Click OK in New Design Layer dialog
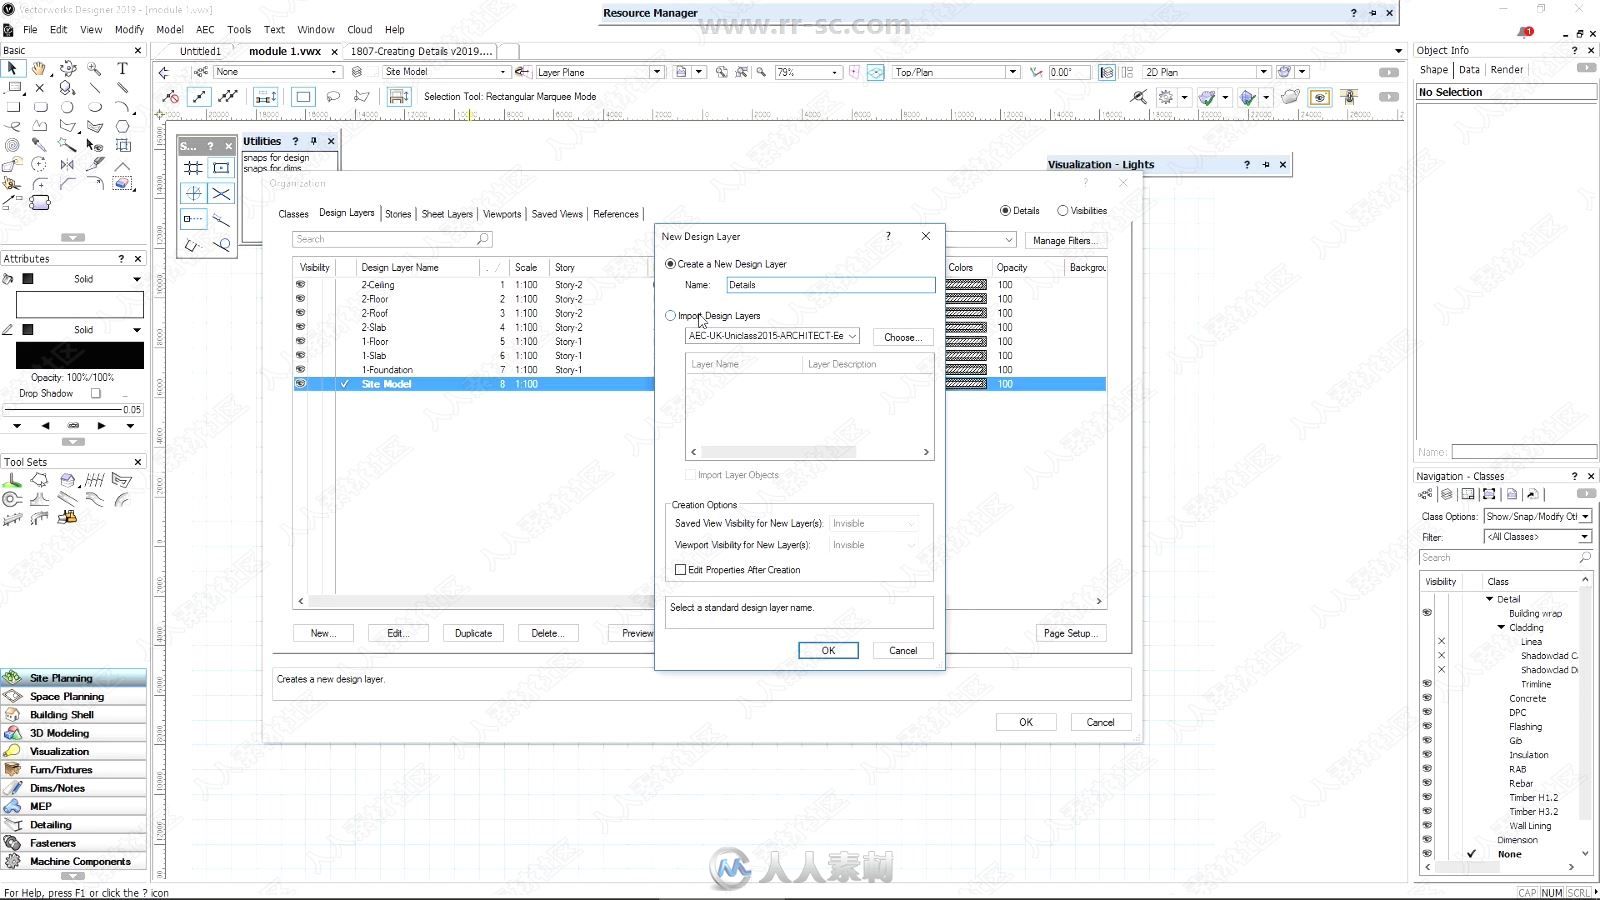Image resolution: width=1600 pixels, height=900 pixels. pyautogui.click(x=828, y=651)
